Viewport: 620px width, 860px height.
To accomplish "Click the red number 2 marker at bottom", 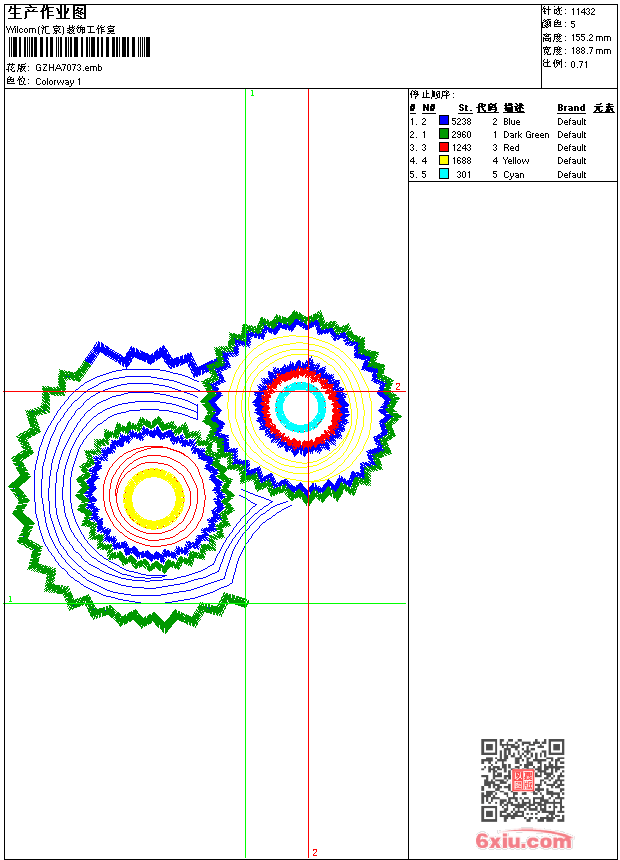I will click(x=314, y=852).
